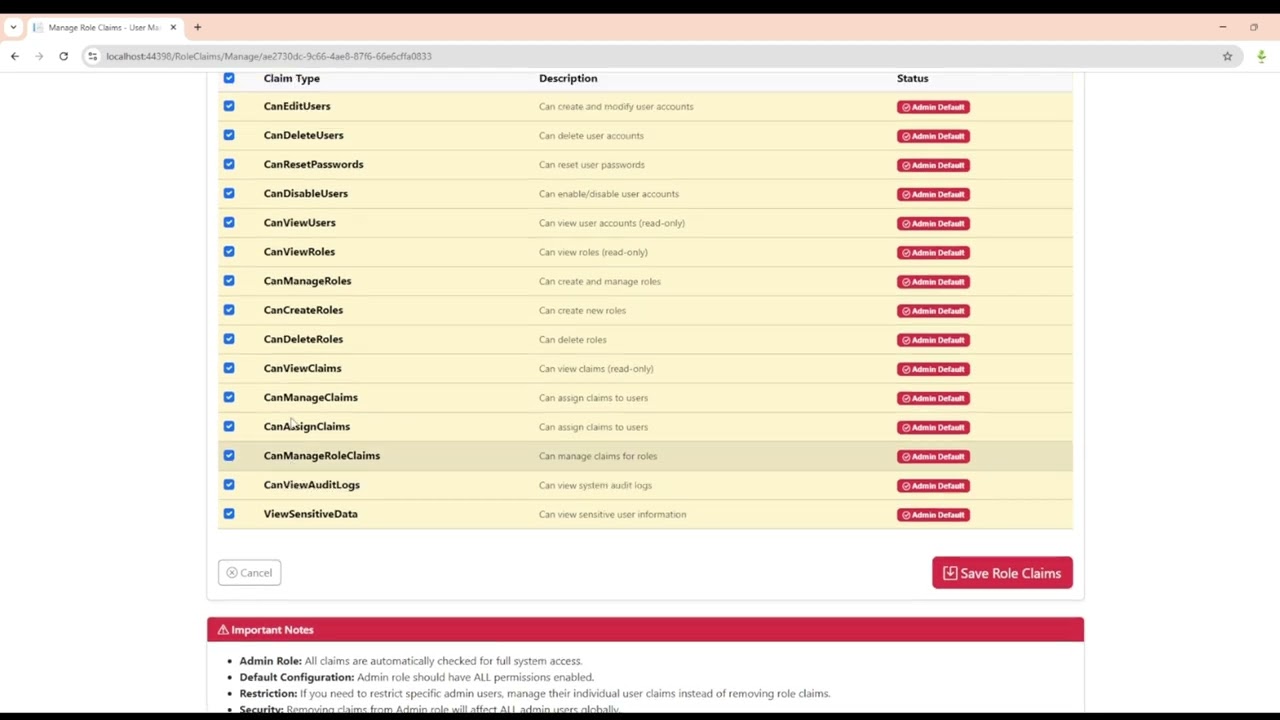
Task: Click Admin Default badge for CanAssignClaims
Action: (933, 427)
